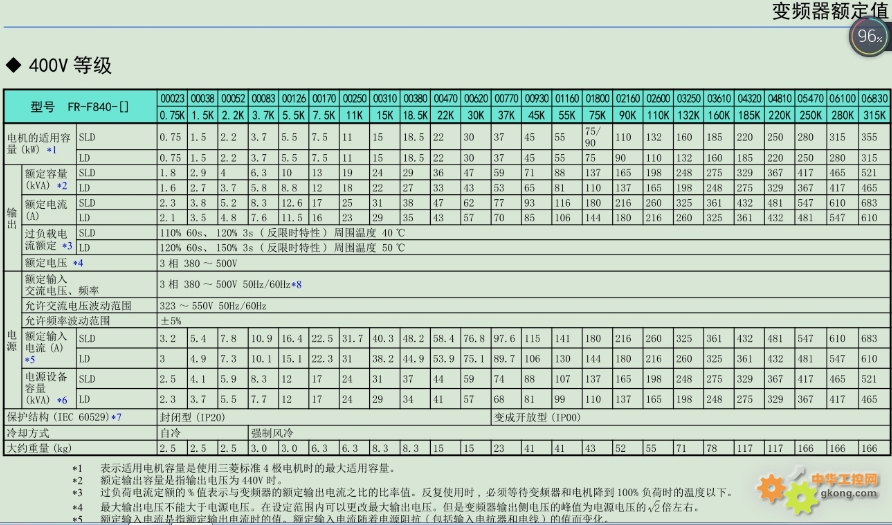Select the 323~550V 50Hz/60Hz value
Viewport: 892px width, 525px height.
(213, 305)
